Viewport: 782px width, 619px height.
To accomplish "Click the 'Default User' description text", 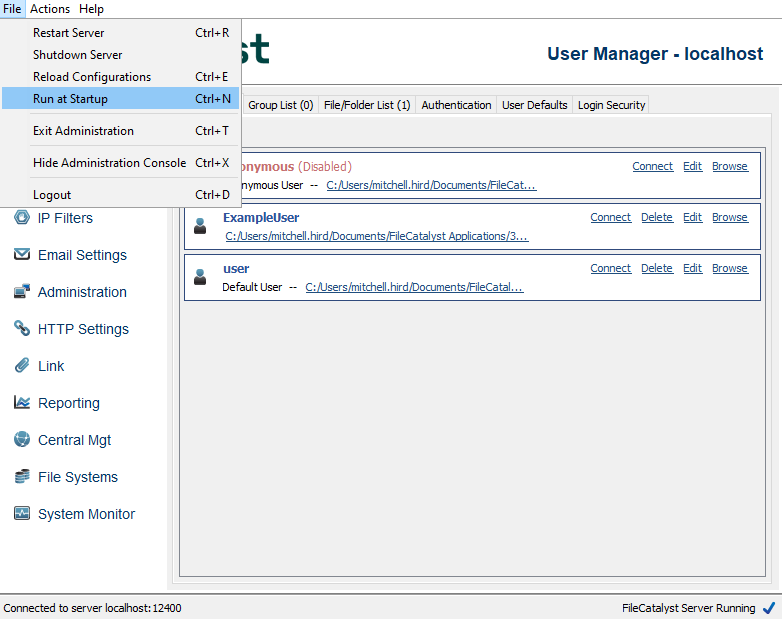I will [252, 287].
